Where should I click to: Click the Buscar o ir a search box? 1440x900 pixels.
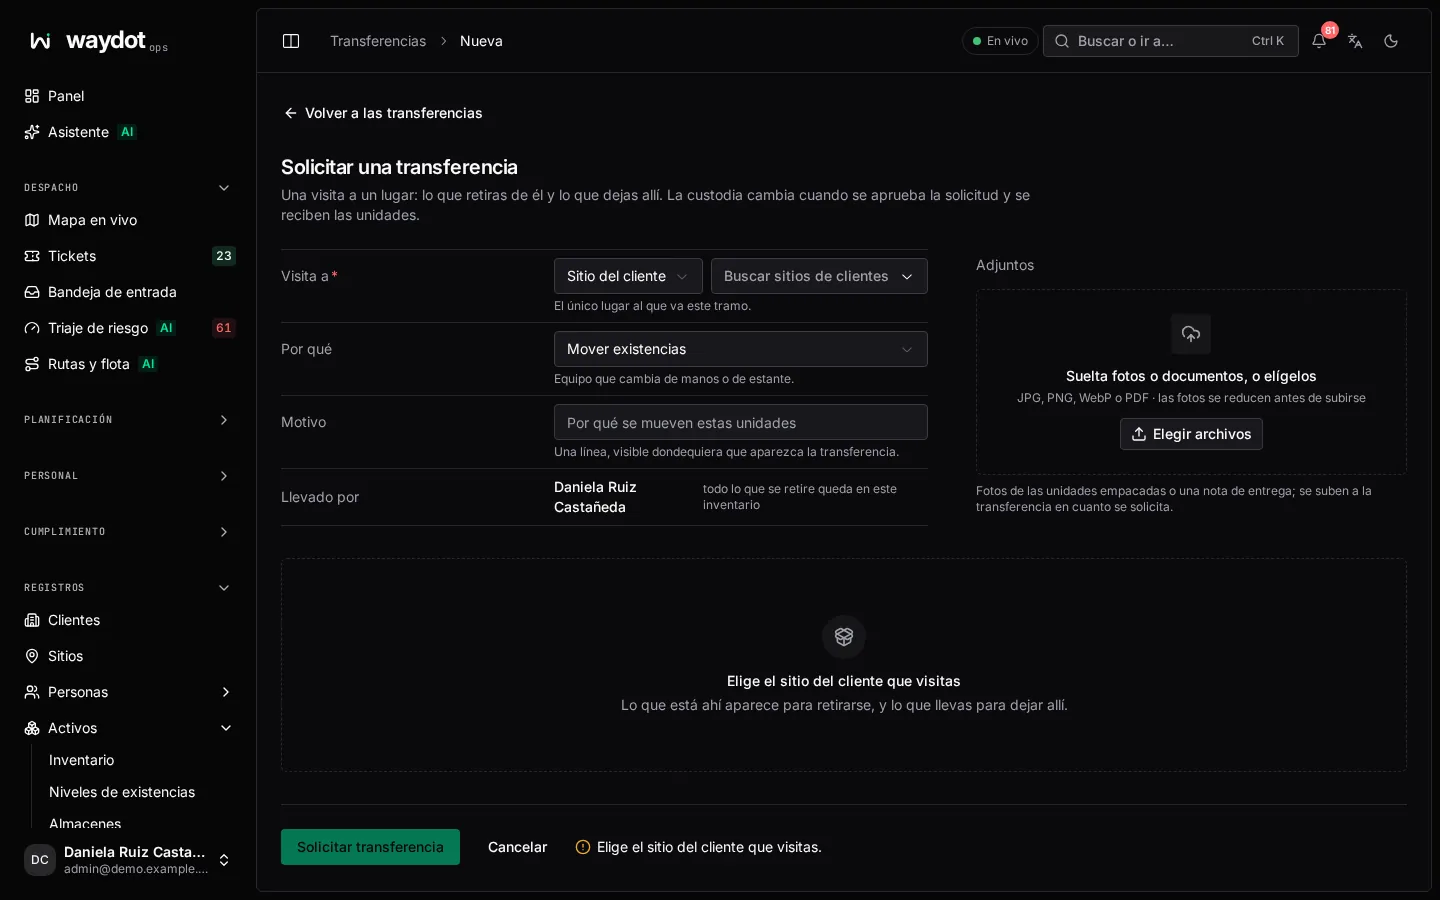(1170, 41)
